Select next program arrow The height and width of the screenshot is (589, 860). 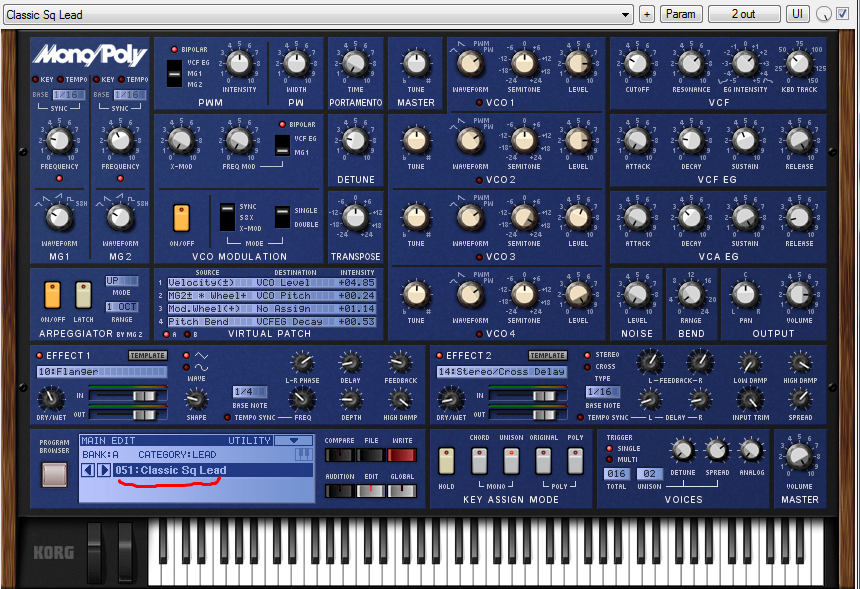[x=104, y=470]
